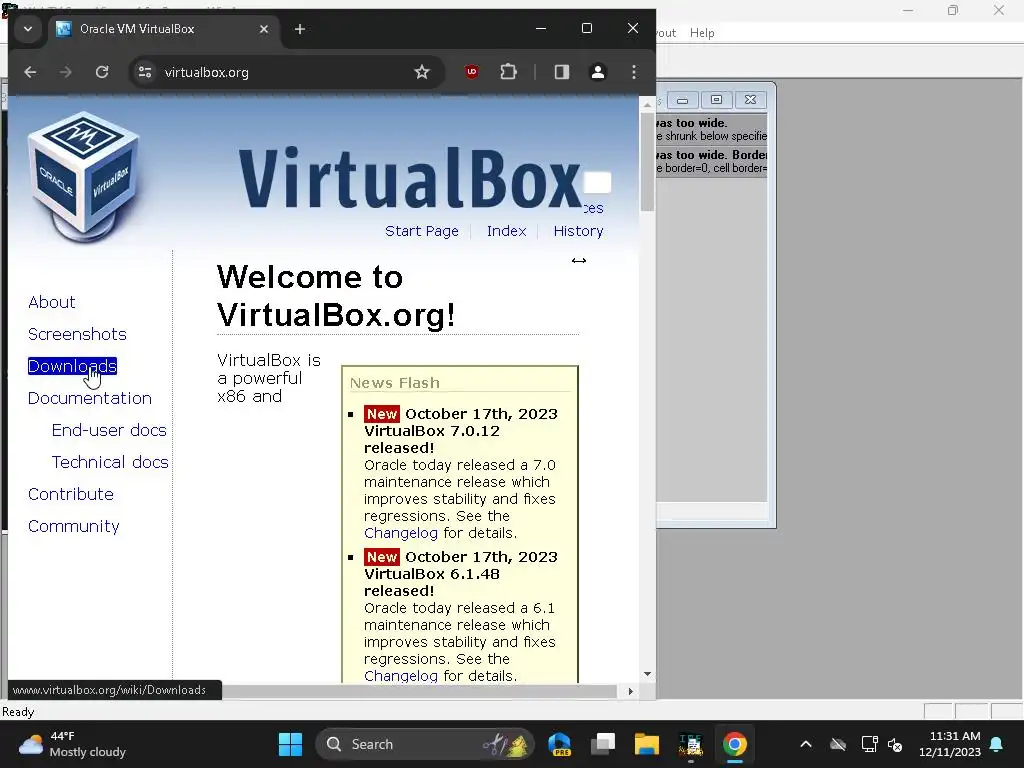Open the weather widget showing 44°F

click(x=72, y=744)
